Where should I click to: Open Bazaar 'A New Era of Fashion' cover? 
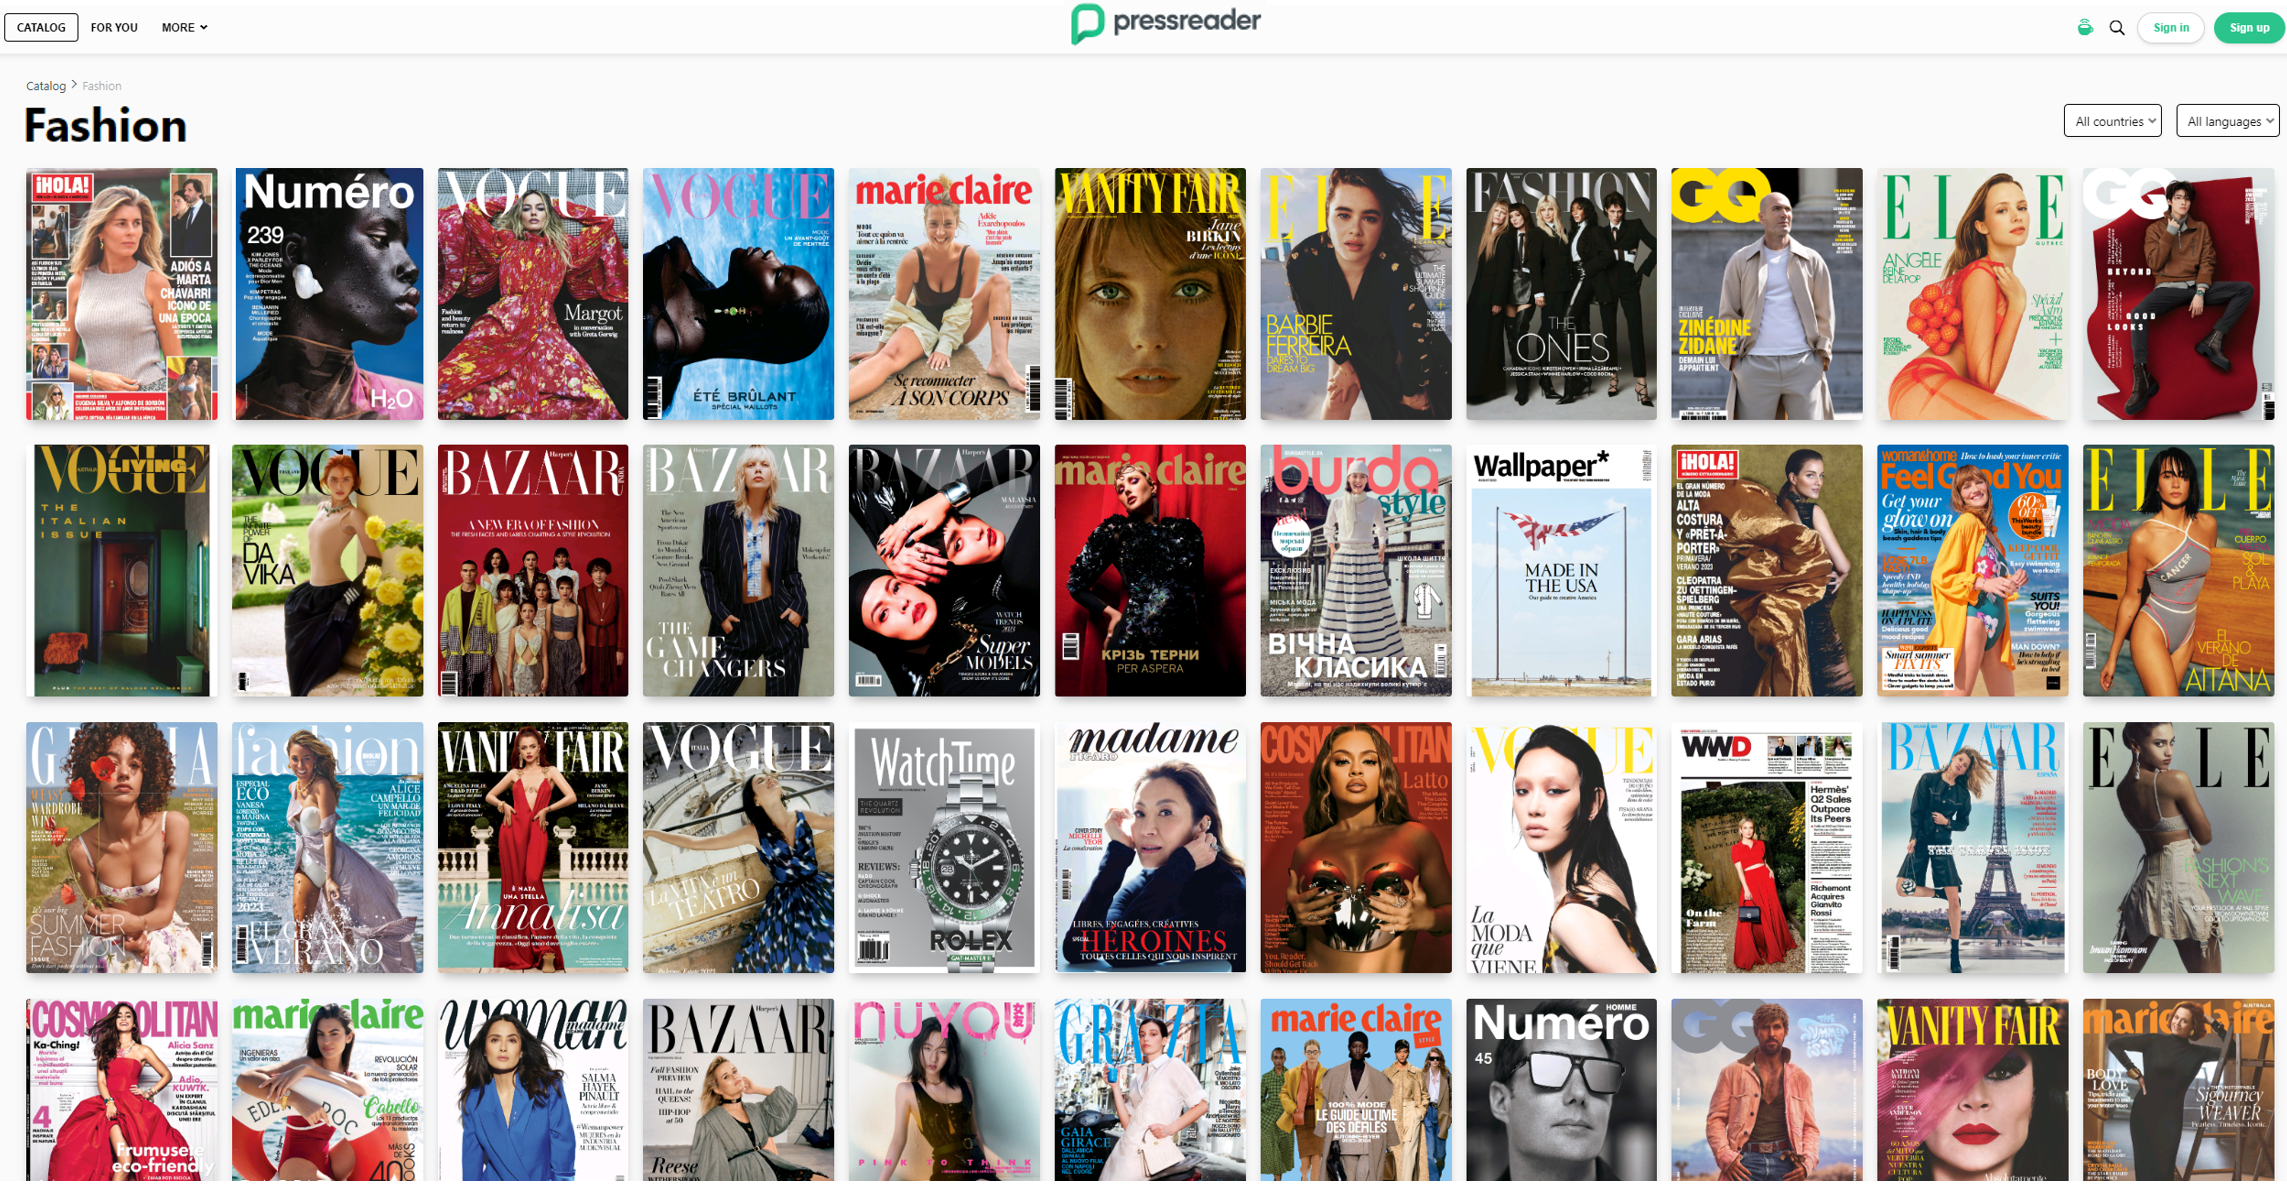pyautogui.click(x=533, y=571)
